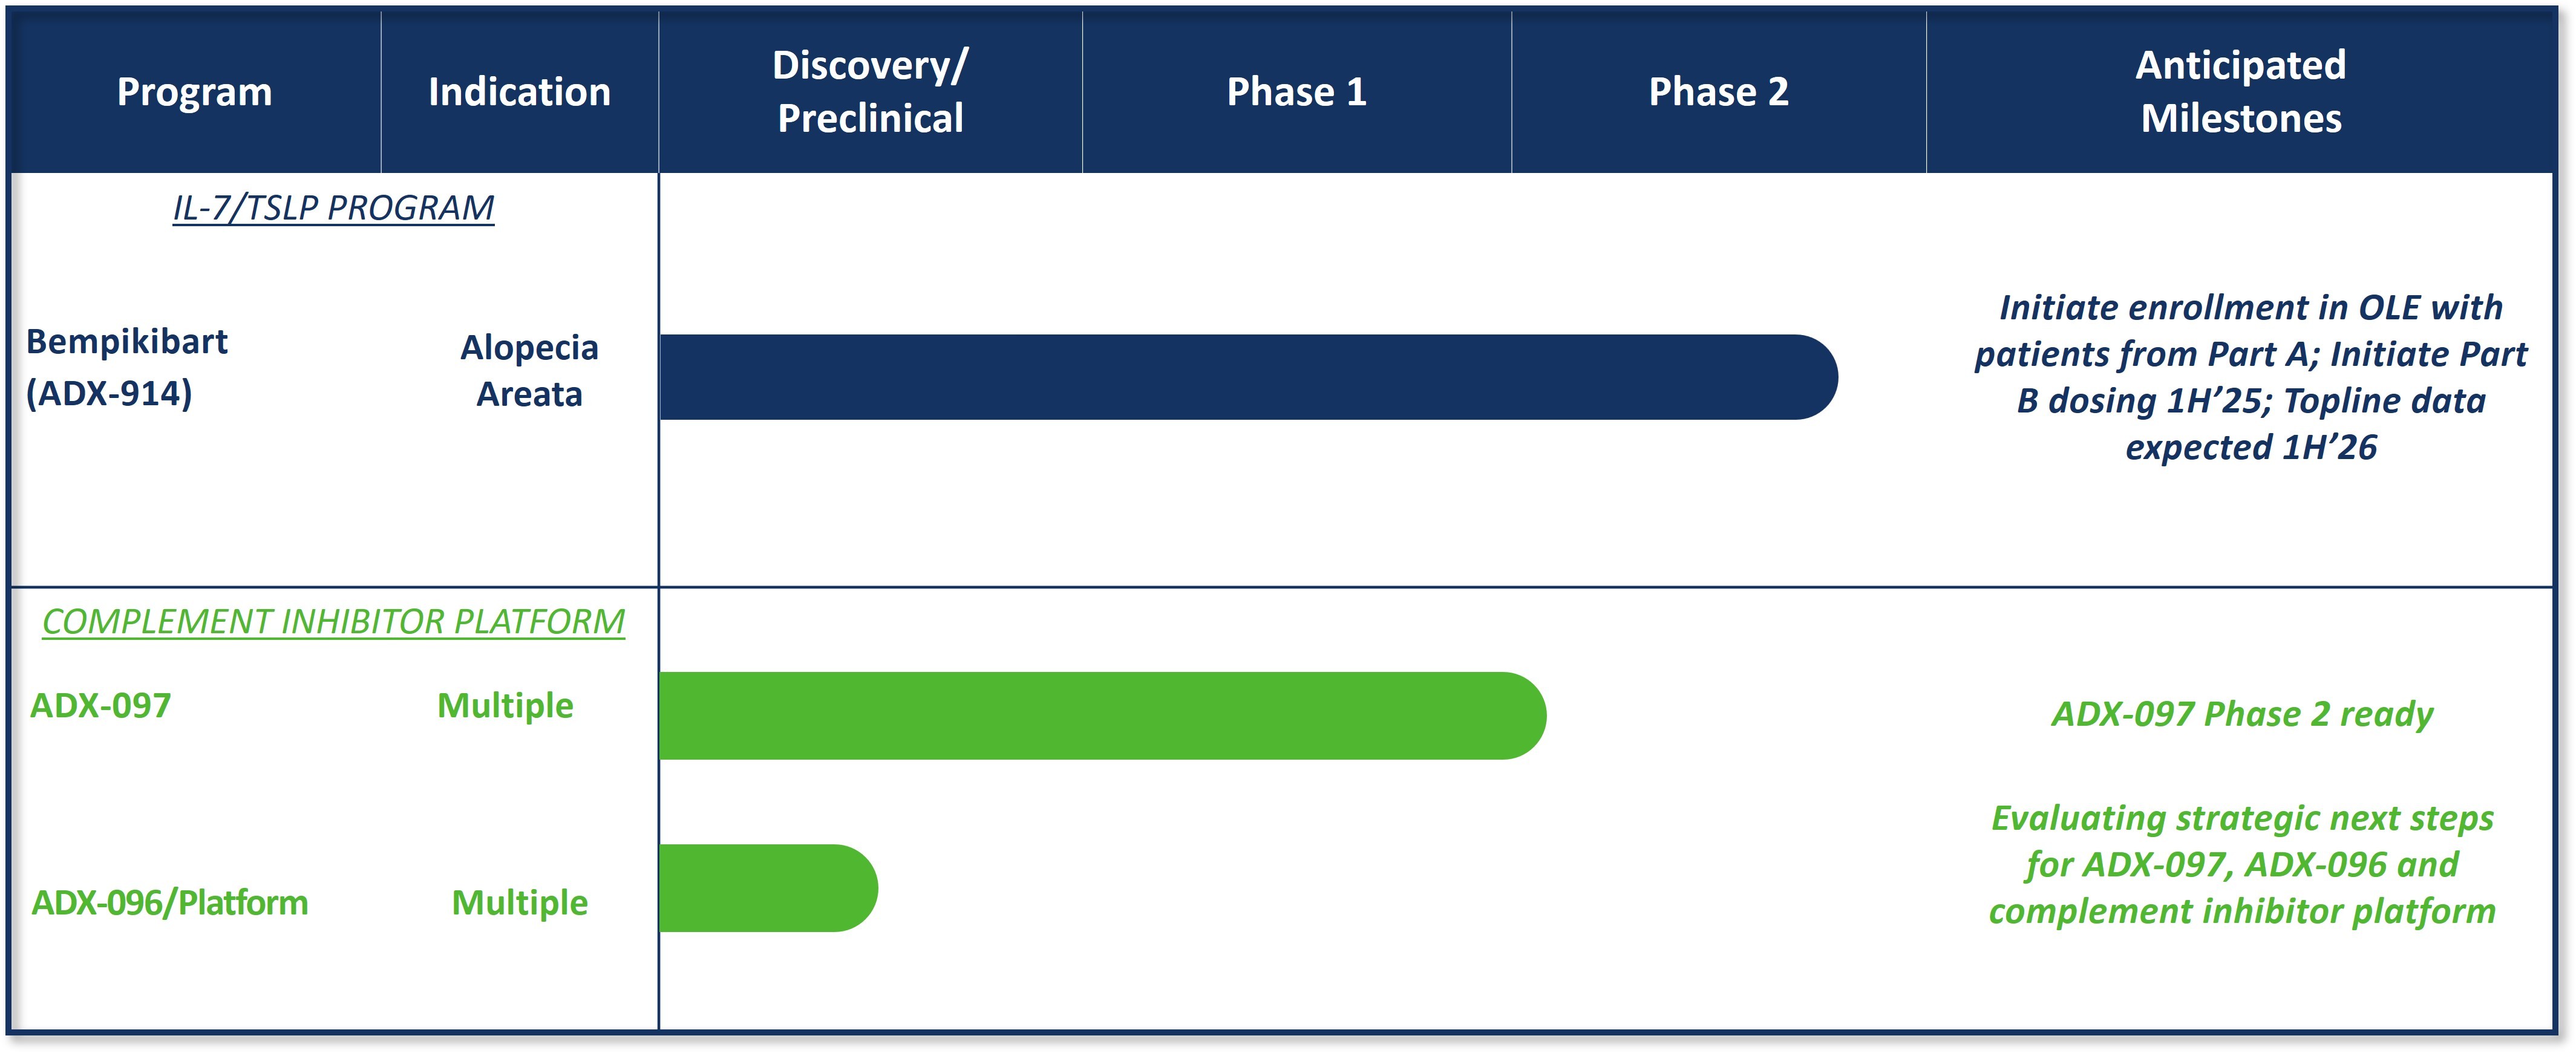
Task: Click the Alopecia Areata indication label
Action: 529,371
